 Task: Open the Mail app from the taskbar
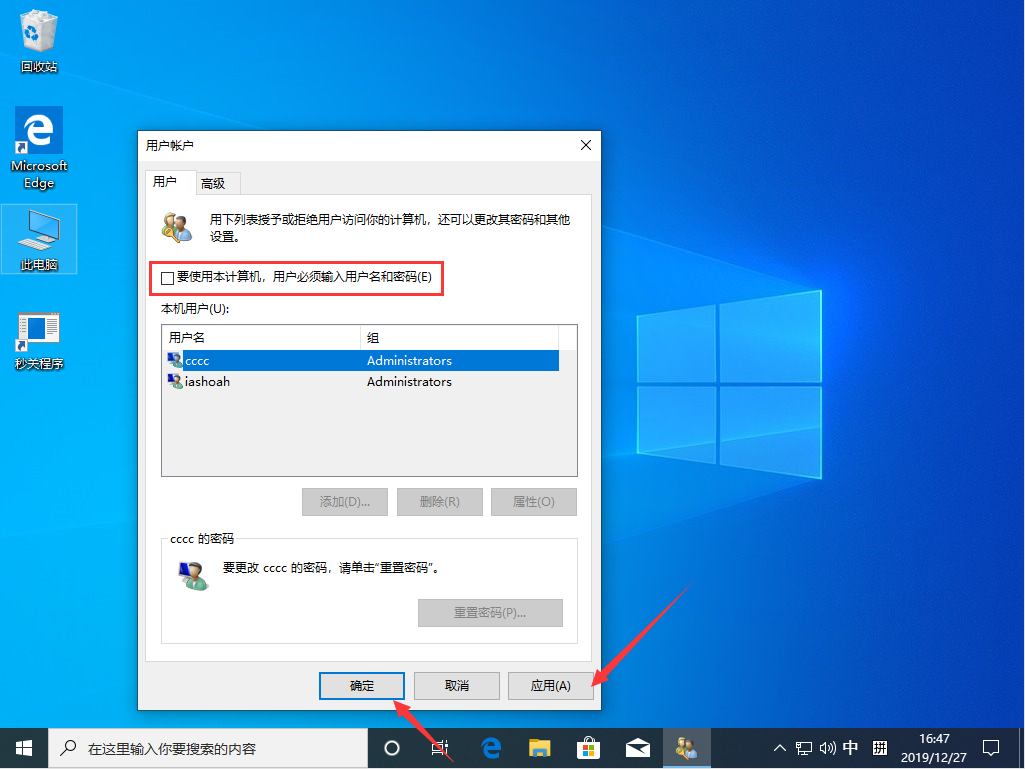[637, 747]
